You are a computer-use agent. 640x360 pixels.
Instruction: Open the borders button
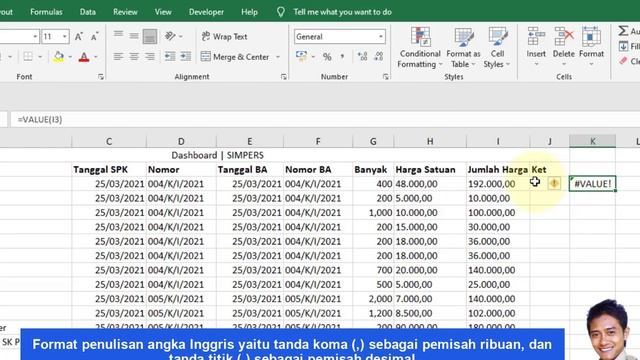[28, 56]
